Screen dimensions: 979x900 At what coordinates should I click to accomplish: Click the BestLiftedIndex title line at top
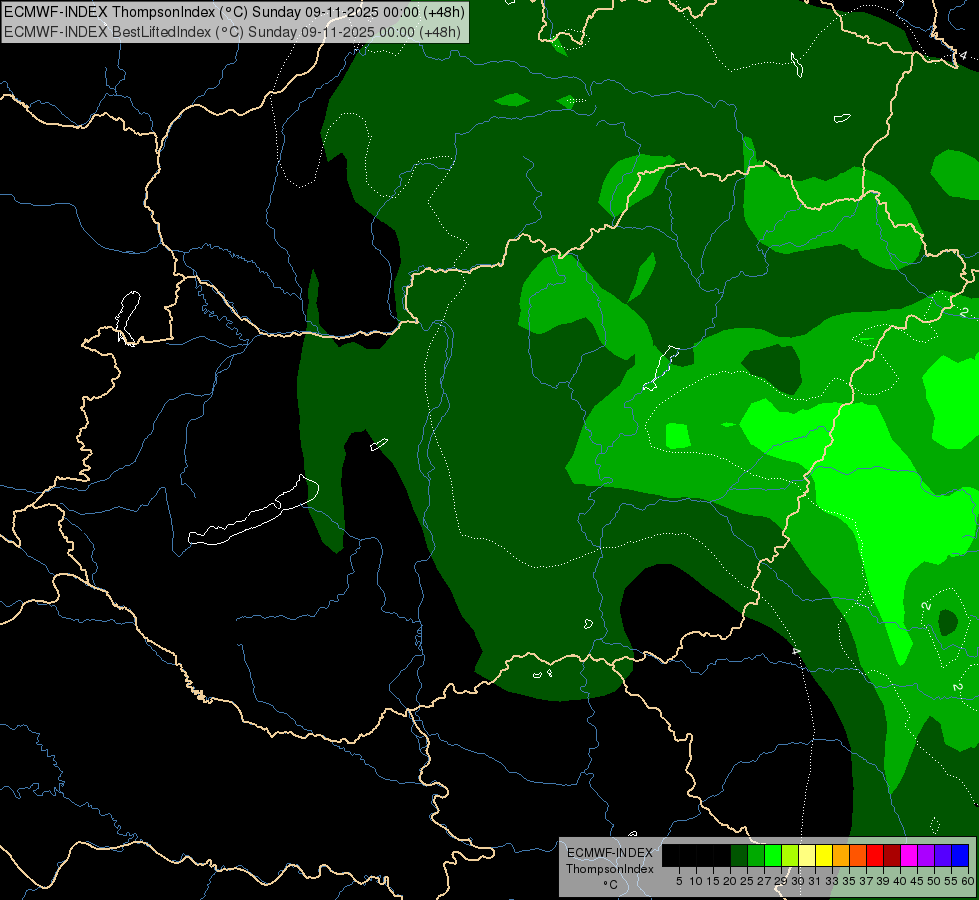click(x=232, y=32)
